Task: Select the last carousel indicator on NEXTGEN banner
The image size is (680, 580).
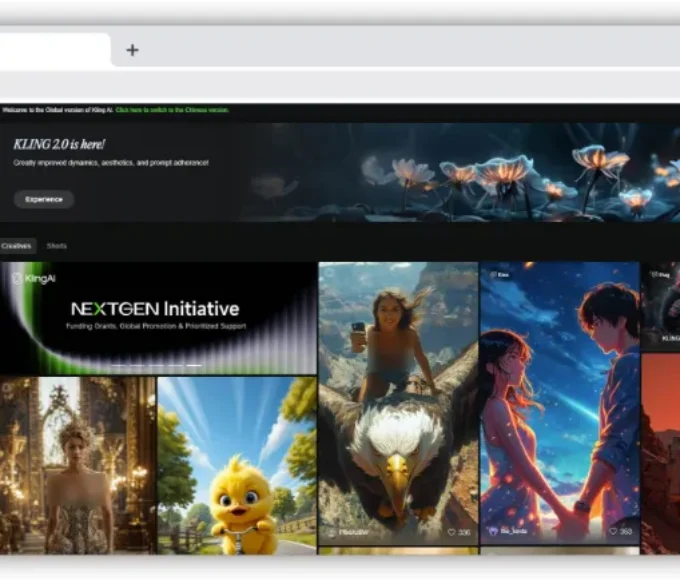Action: click(194, 366)
